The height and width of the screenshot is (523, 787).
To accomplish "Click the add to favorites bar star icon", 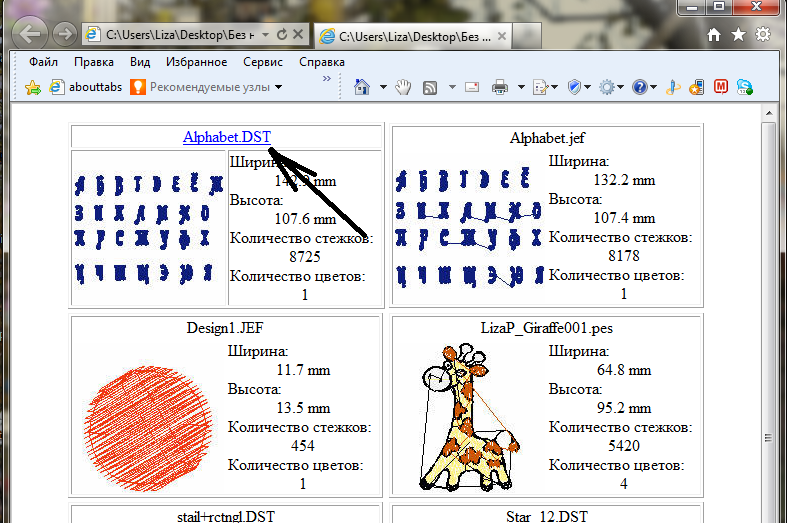I will pyautogui.click(x=33, y=88).
